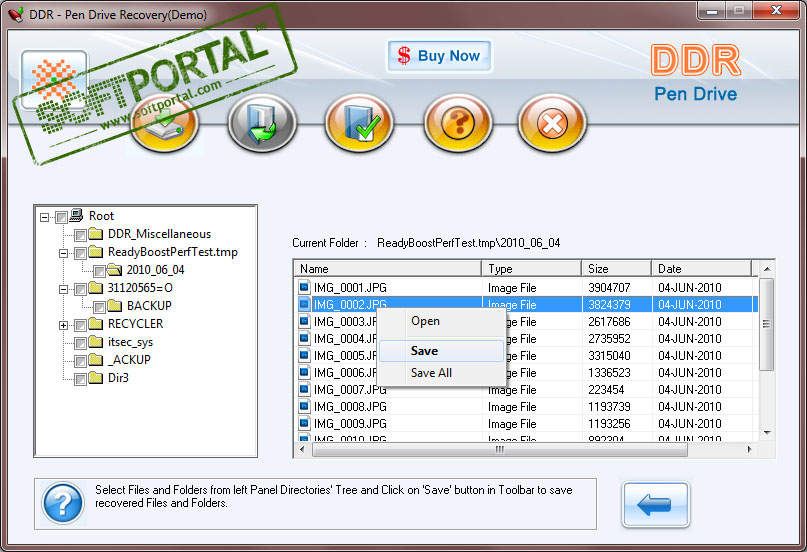Click the file icon of IMG_0001.JPG
The height and width of the screenshot is (552, 807).
(305, 287)
